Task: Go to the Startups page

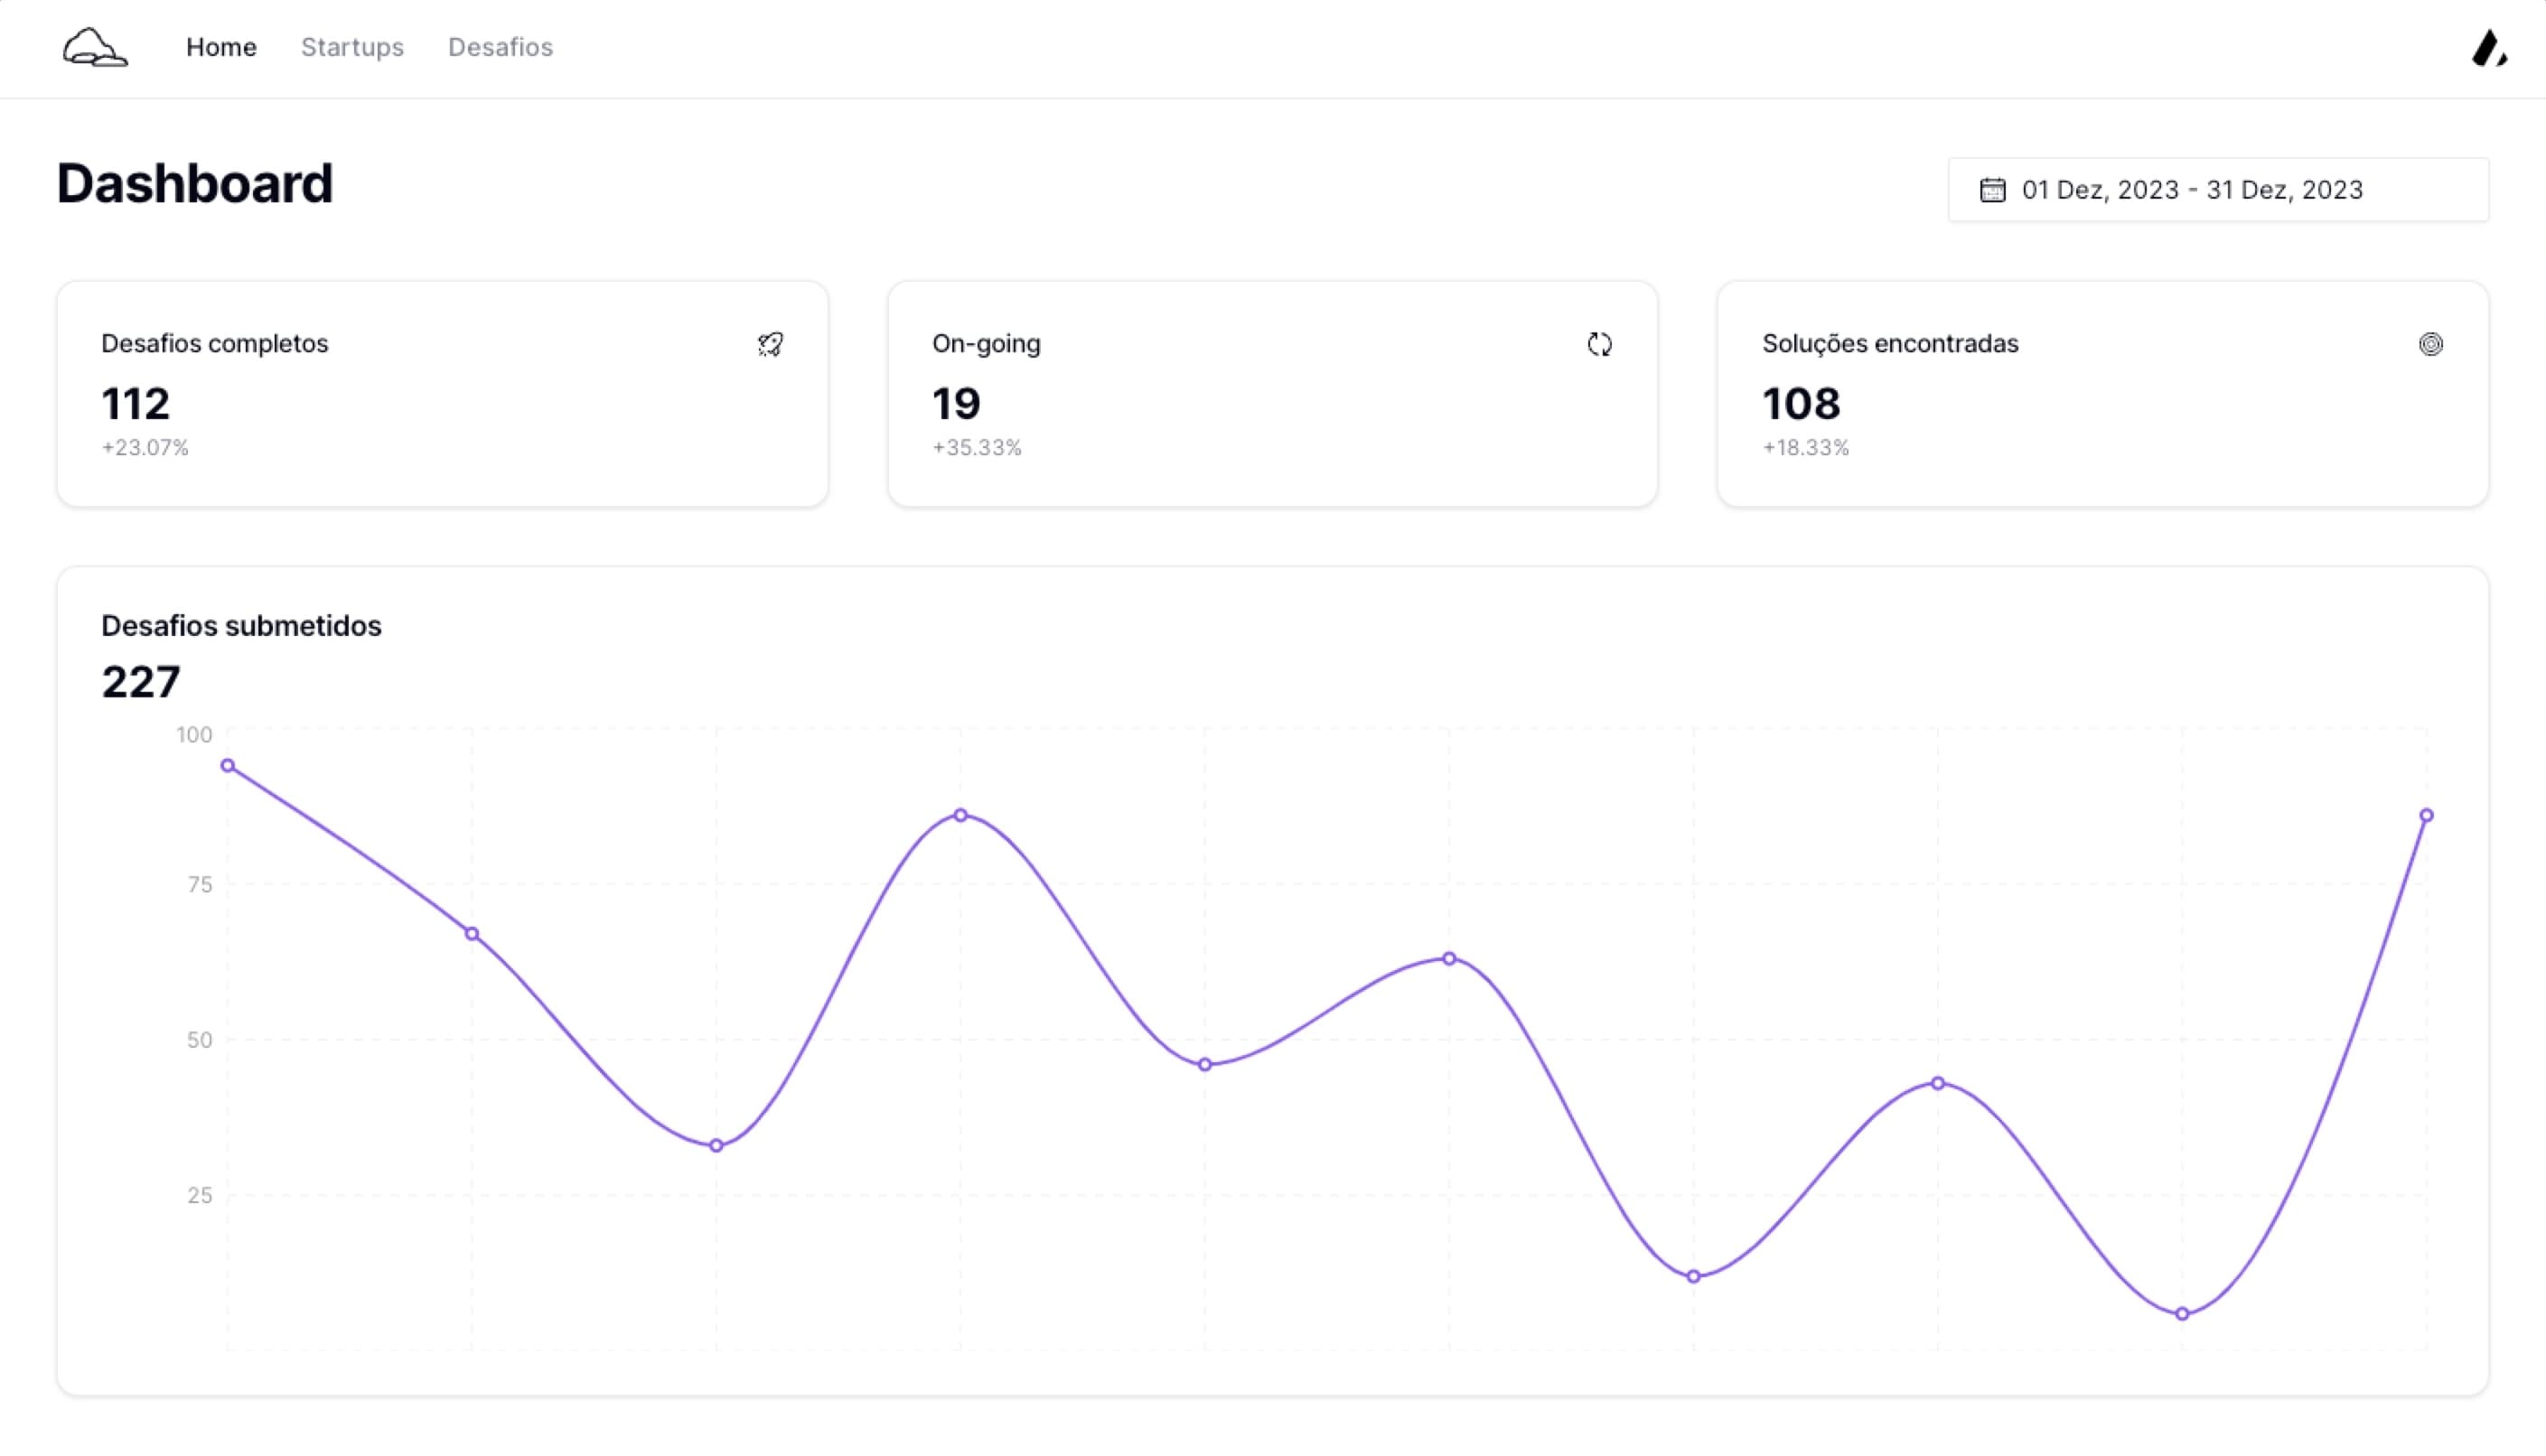Action: point(352,47)
